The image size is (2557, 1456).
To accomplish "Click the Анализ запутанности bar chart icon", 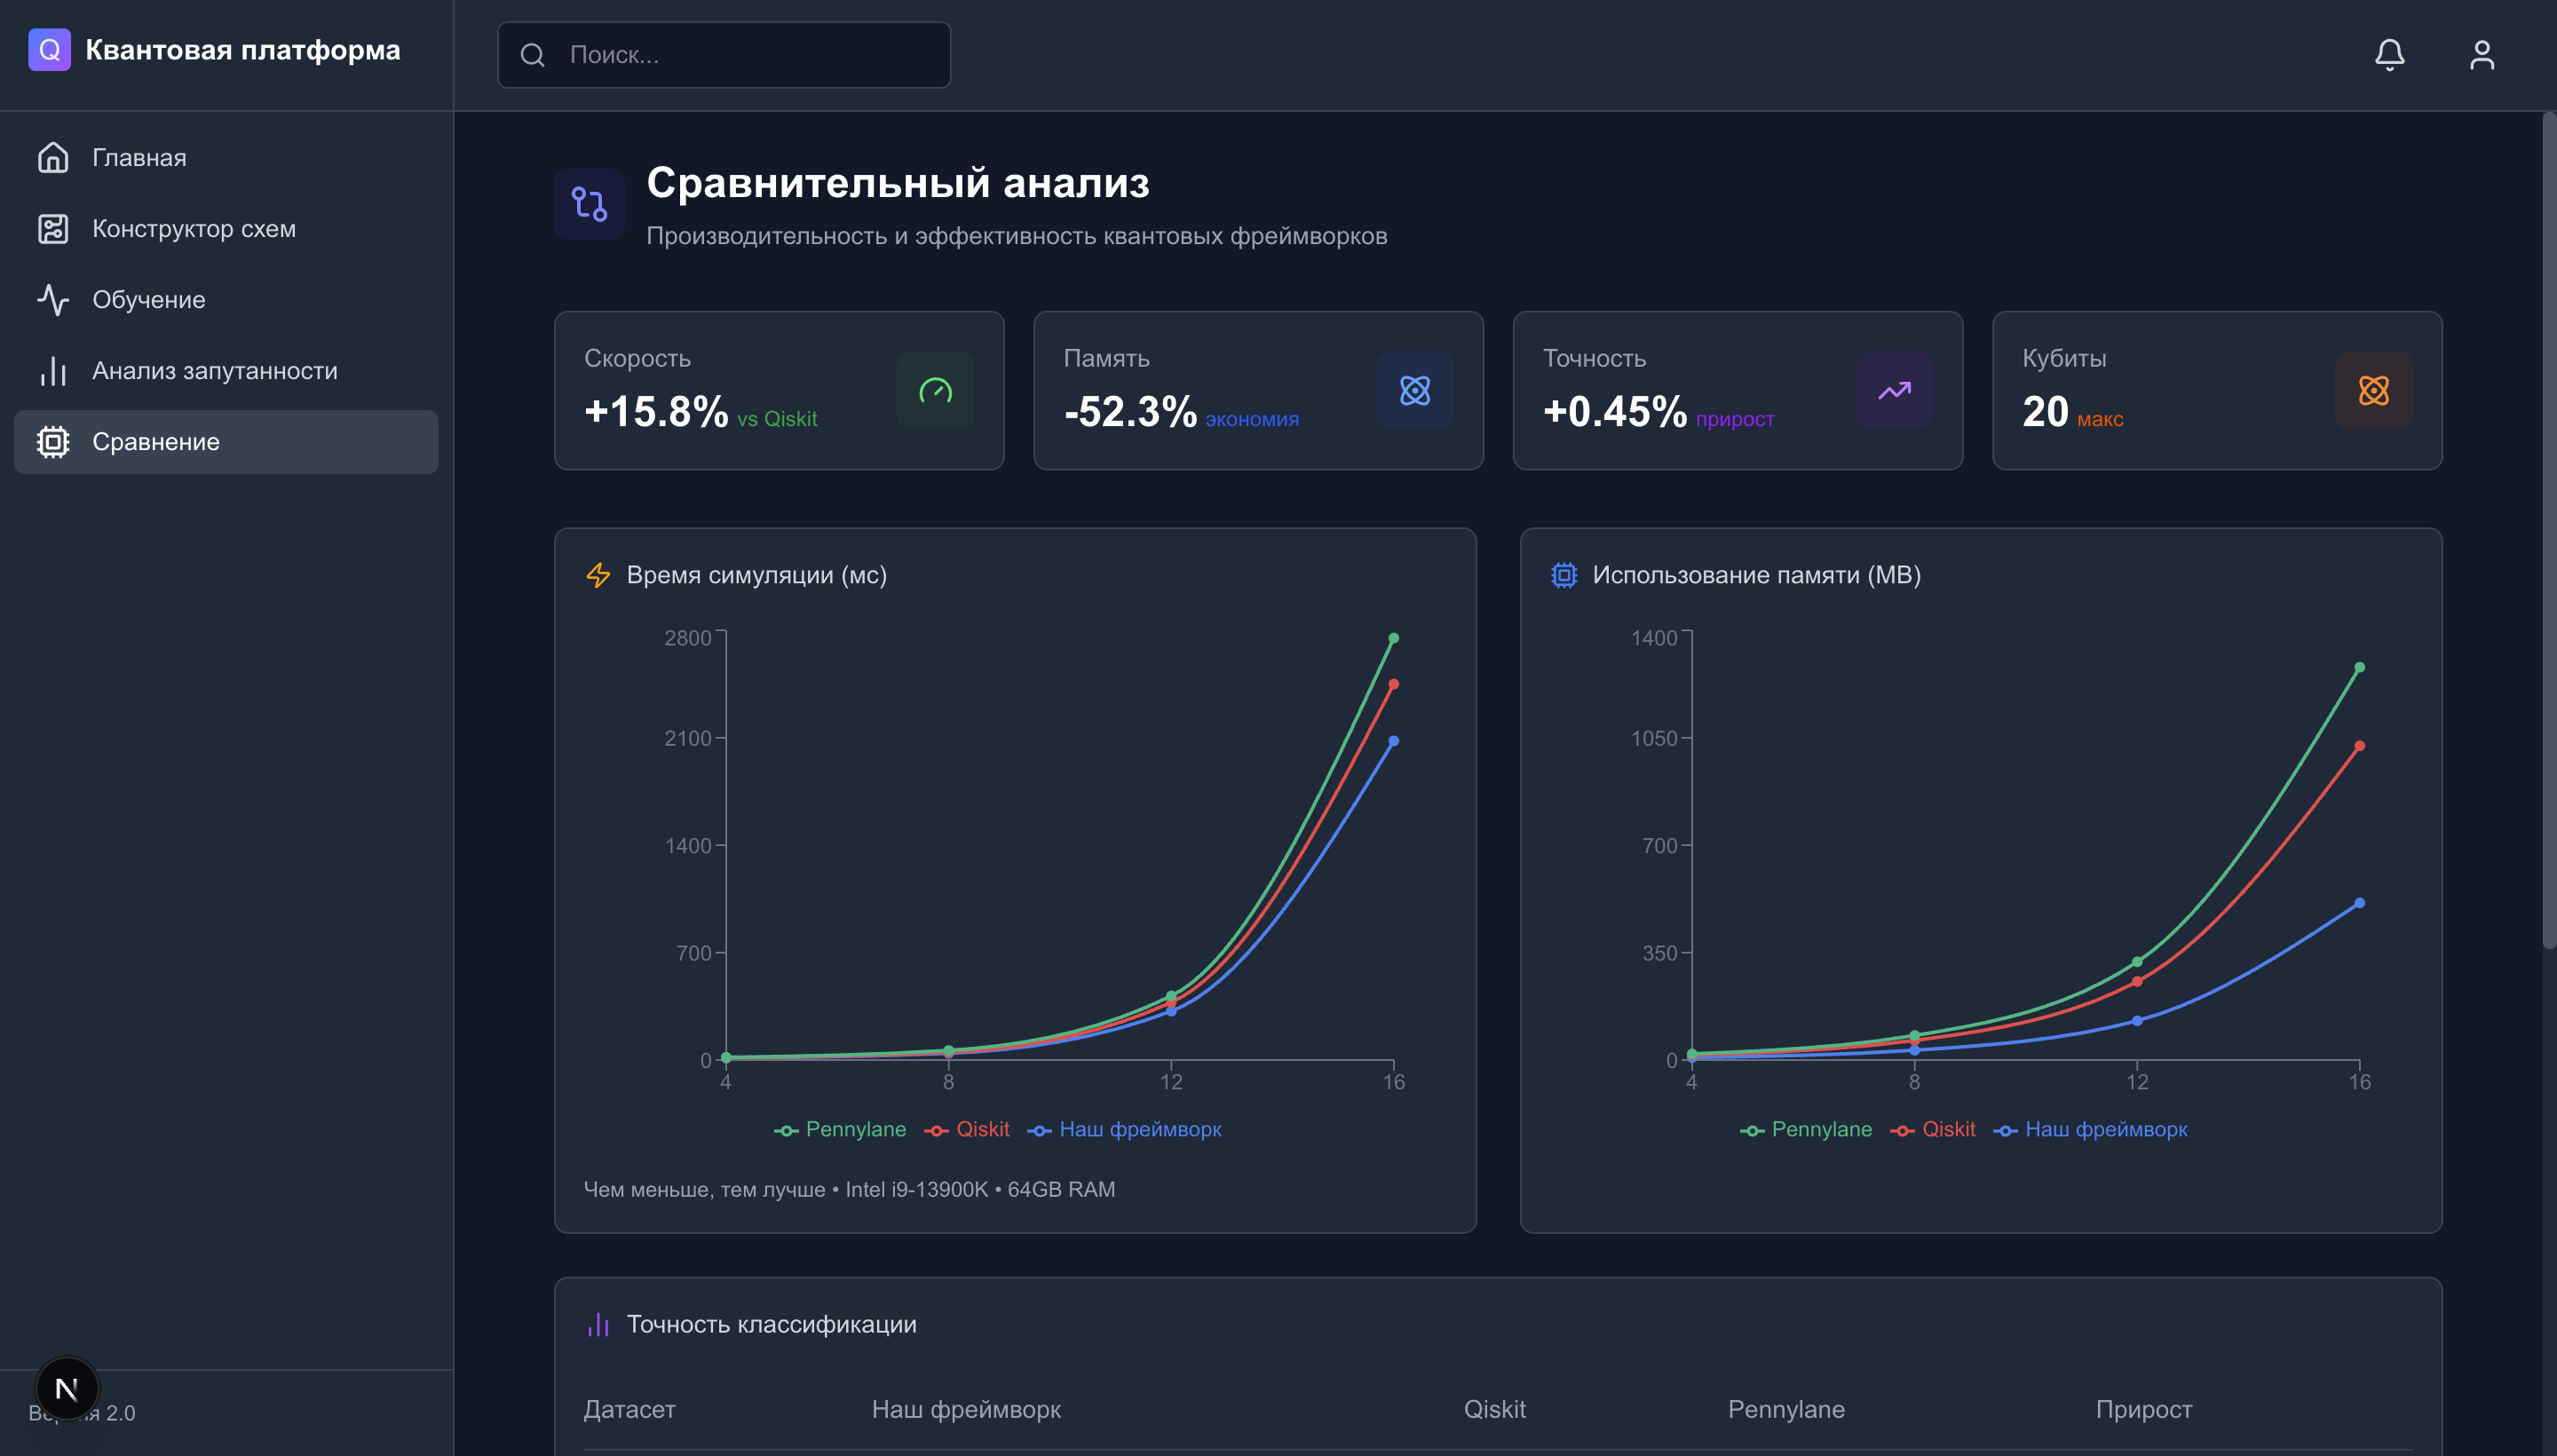I will pyautogui.click(x=53, y=371).
